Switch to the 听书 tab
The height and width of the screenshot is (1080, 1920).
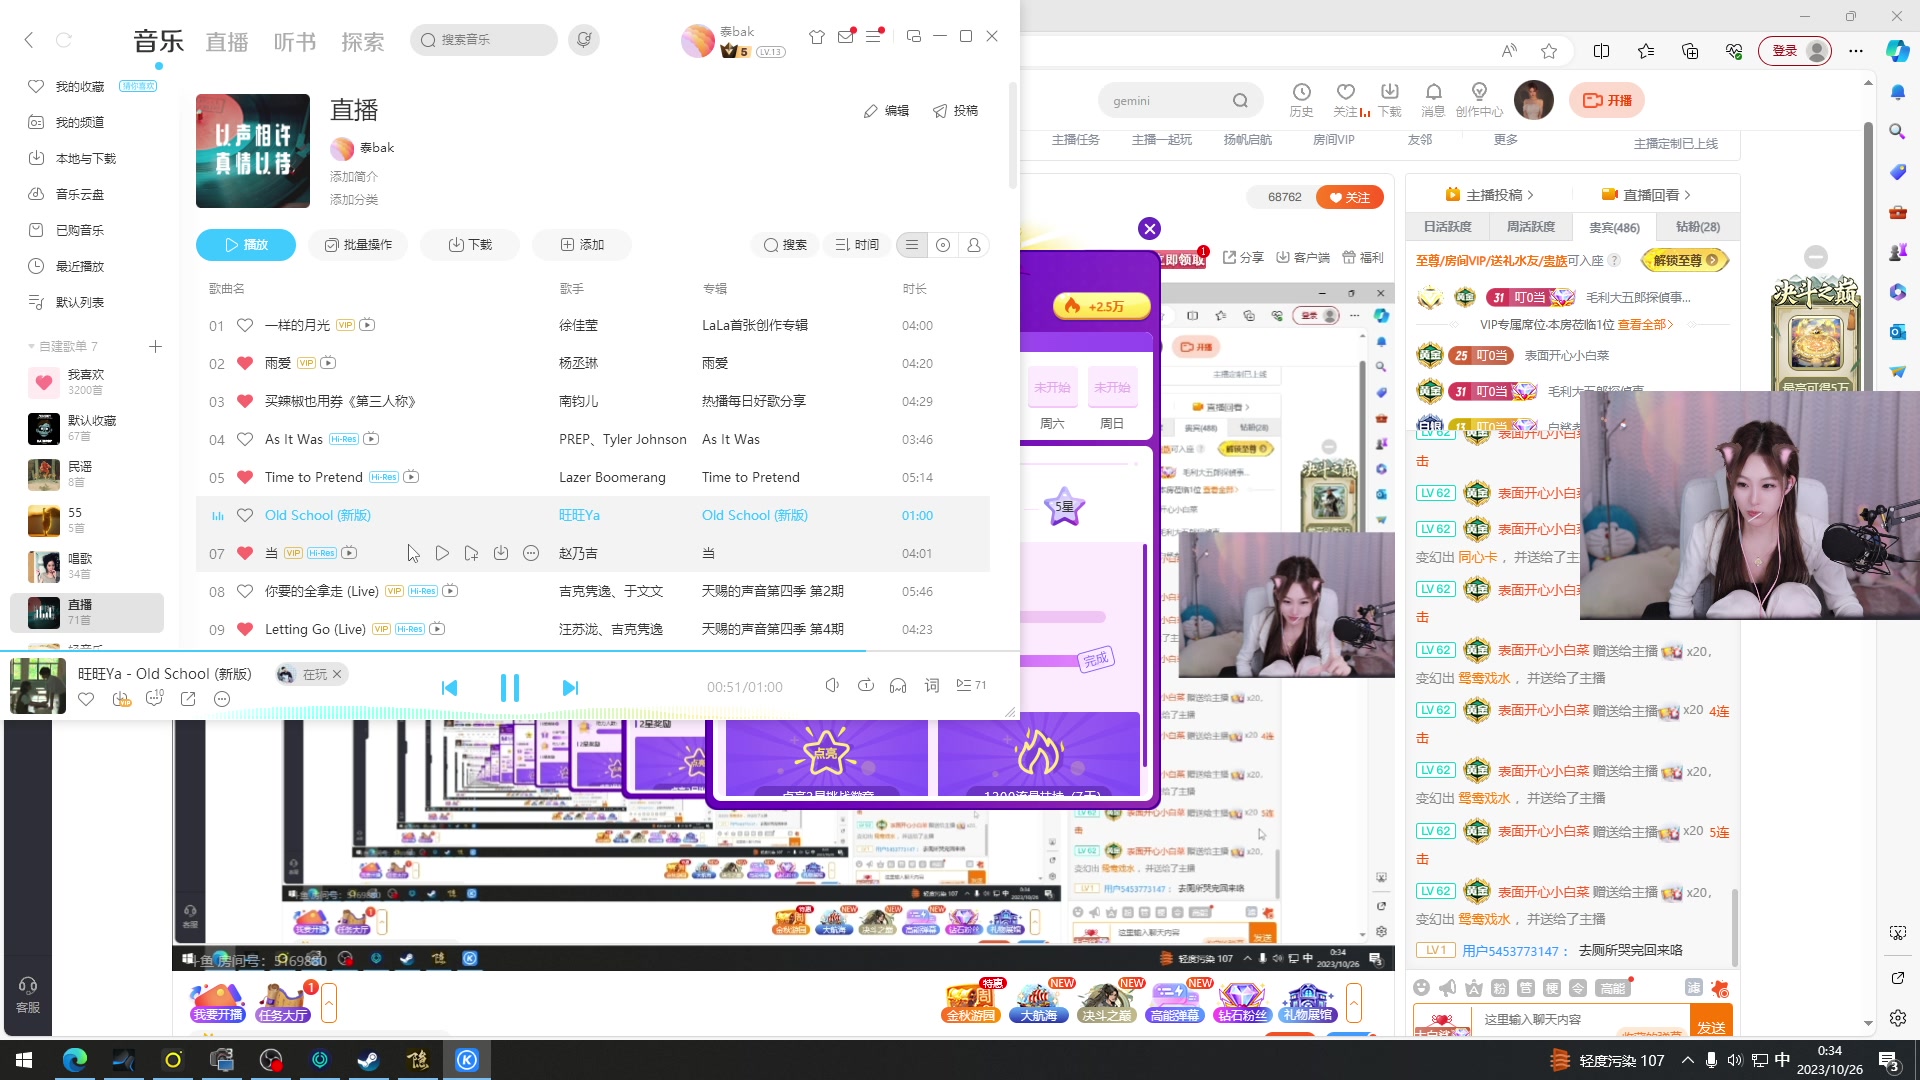click(295, 41)
